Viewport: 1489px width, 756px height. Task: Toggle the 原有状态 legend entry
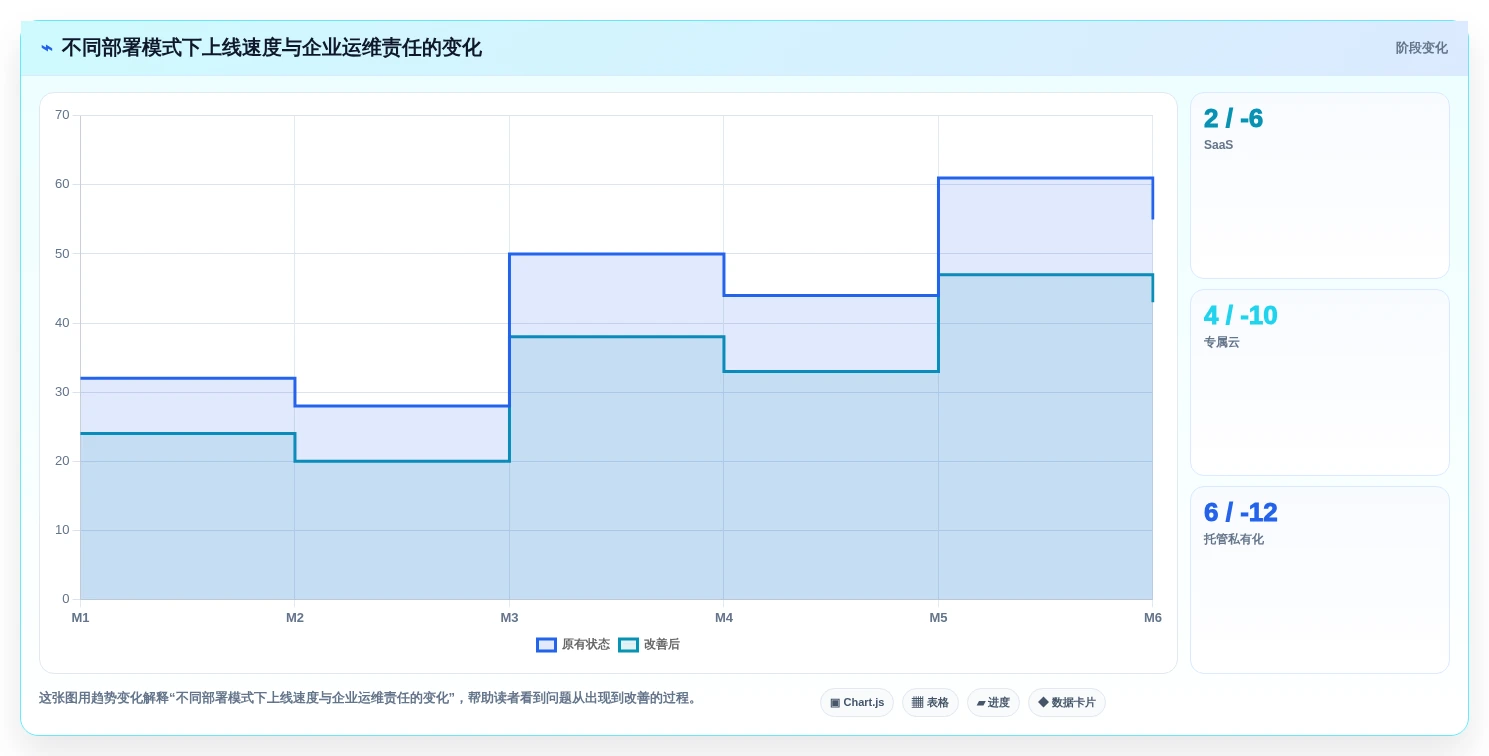pyautogui.click(x=573, y=645)
